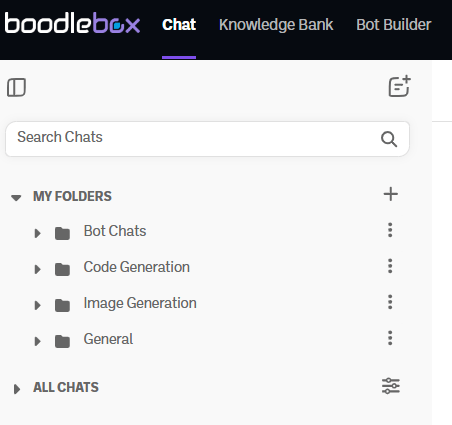The height and width of the screenshot is (425, 452).
Task: Switch to the Knowledge Bank tab
Action: click(x=276, y=25)
